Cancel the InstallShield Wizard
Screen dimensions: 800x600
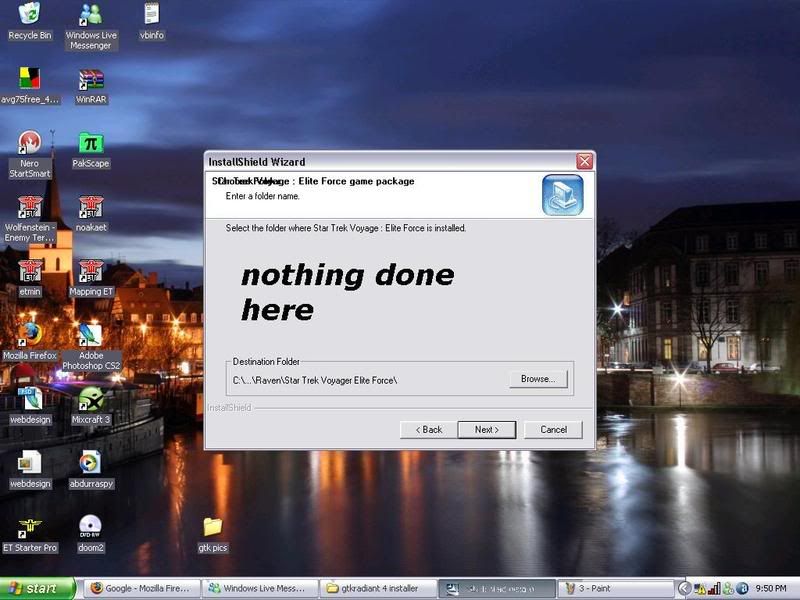point(553,429)
